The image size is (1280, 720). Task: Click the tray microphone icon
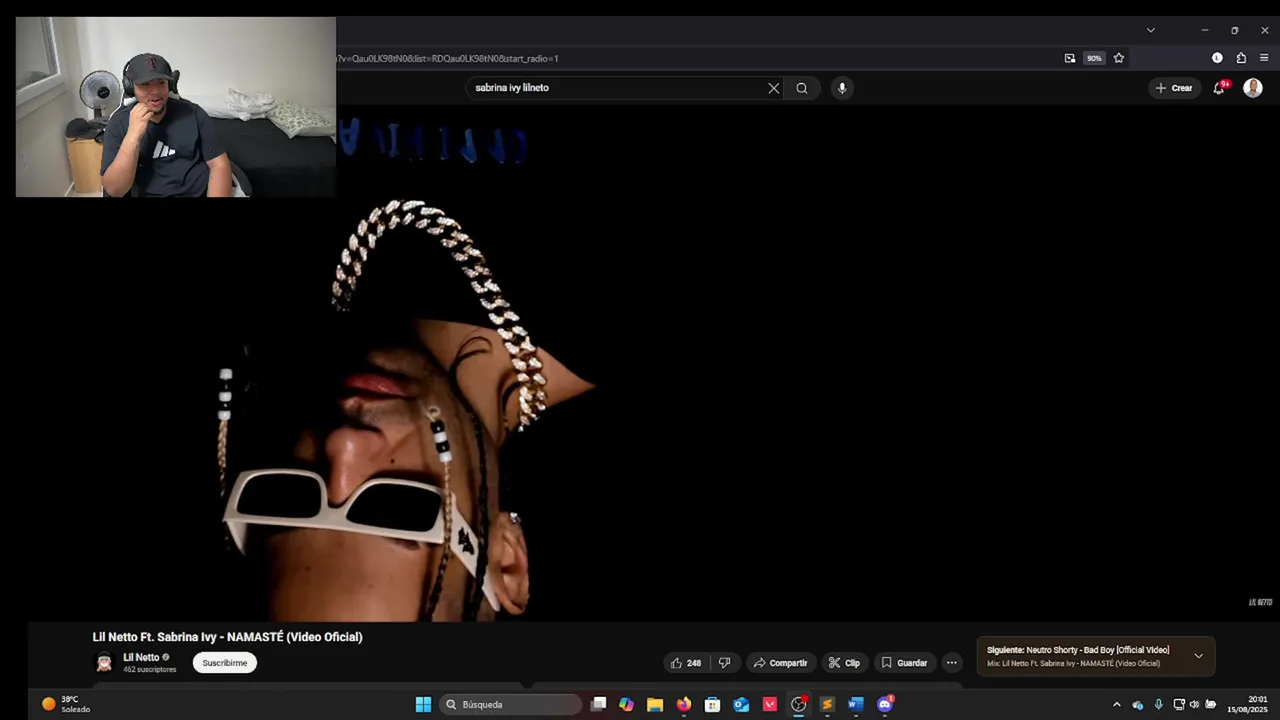pos(1159,705)
